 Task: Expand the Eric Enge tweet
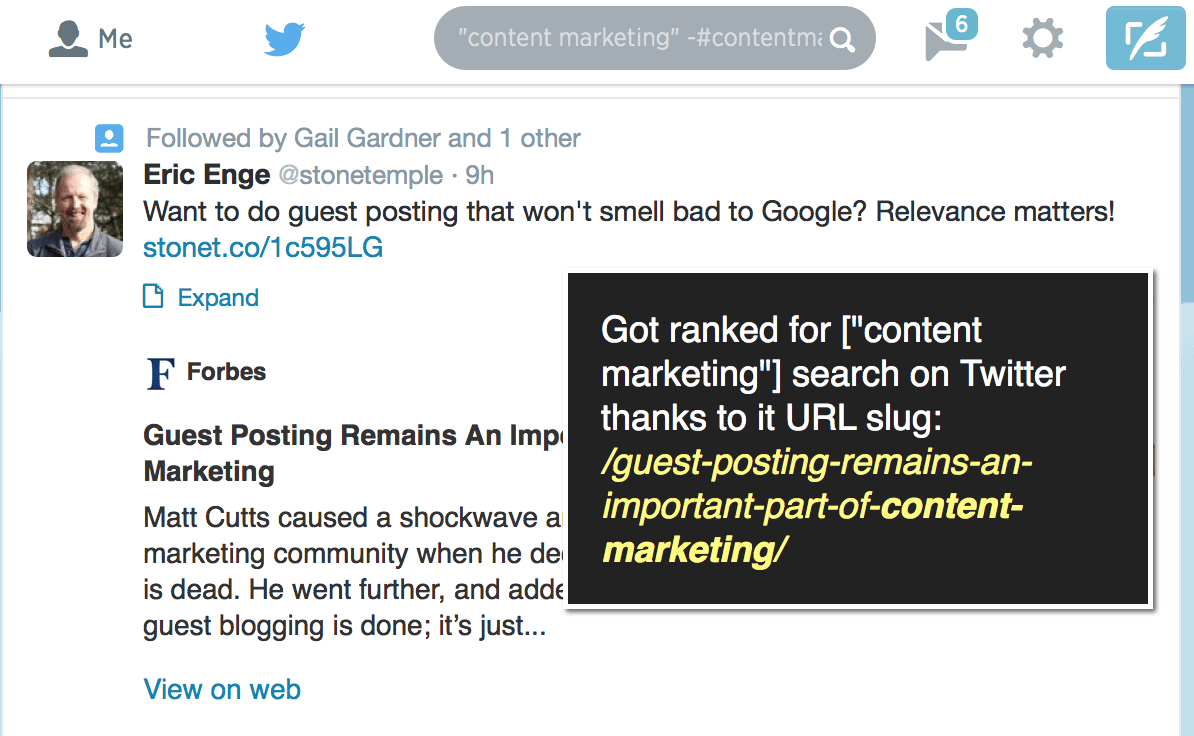(x=218, y=297)
